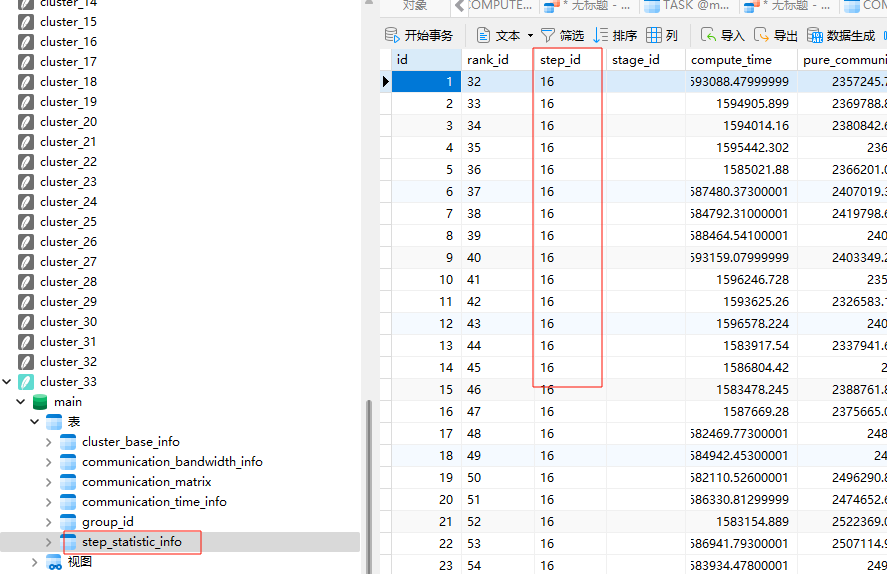Select the row with id 1 cell
Image resolution: width=887 pixels, height=574 pixels.
pos(427,82)
